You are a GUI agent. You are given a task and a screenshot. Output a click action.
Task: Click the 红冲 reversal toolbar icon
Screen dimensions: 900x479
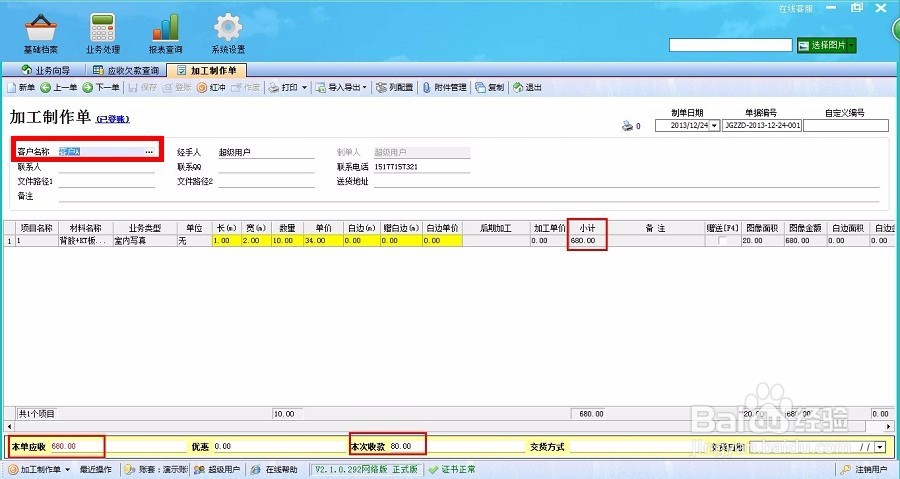tap(211, 87)
